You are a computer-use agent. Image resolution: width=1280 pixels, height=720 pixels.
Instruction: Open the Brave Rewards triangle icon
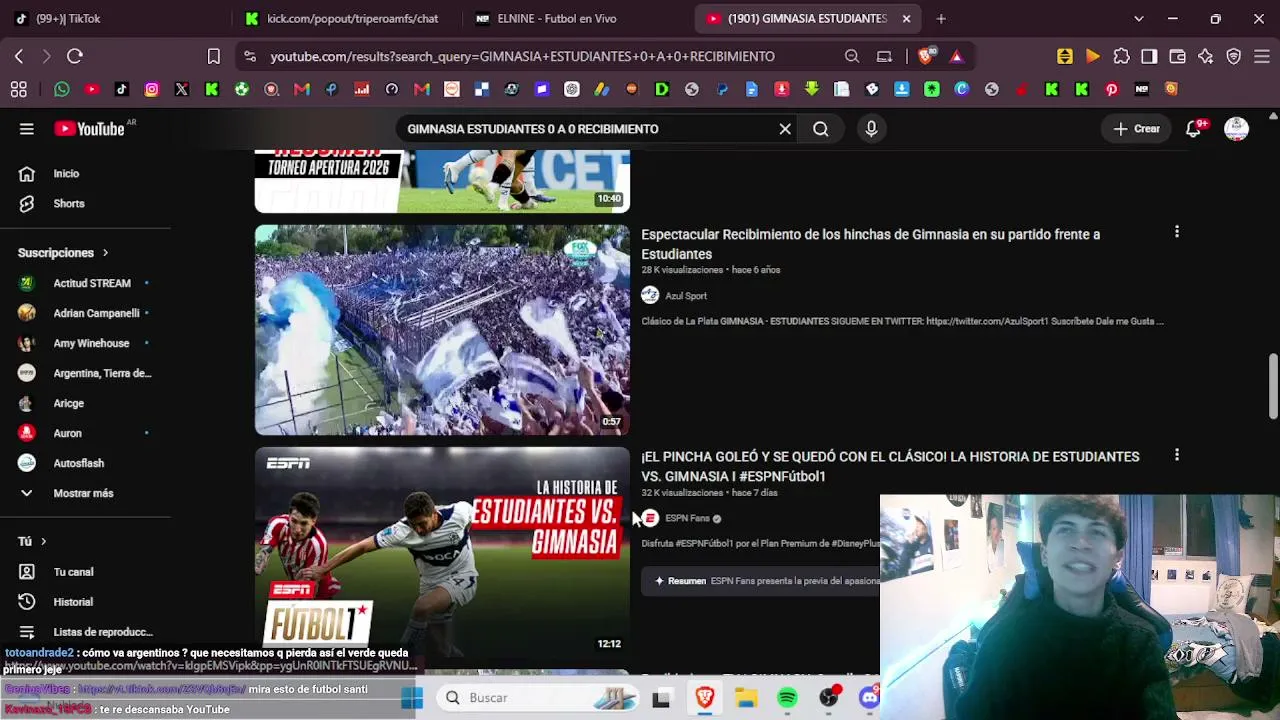coord(957,56)
